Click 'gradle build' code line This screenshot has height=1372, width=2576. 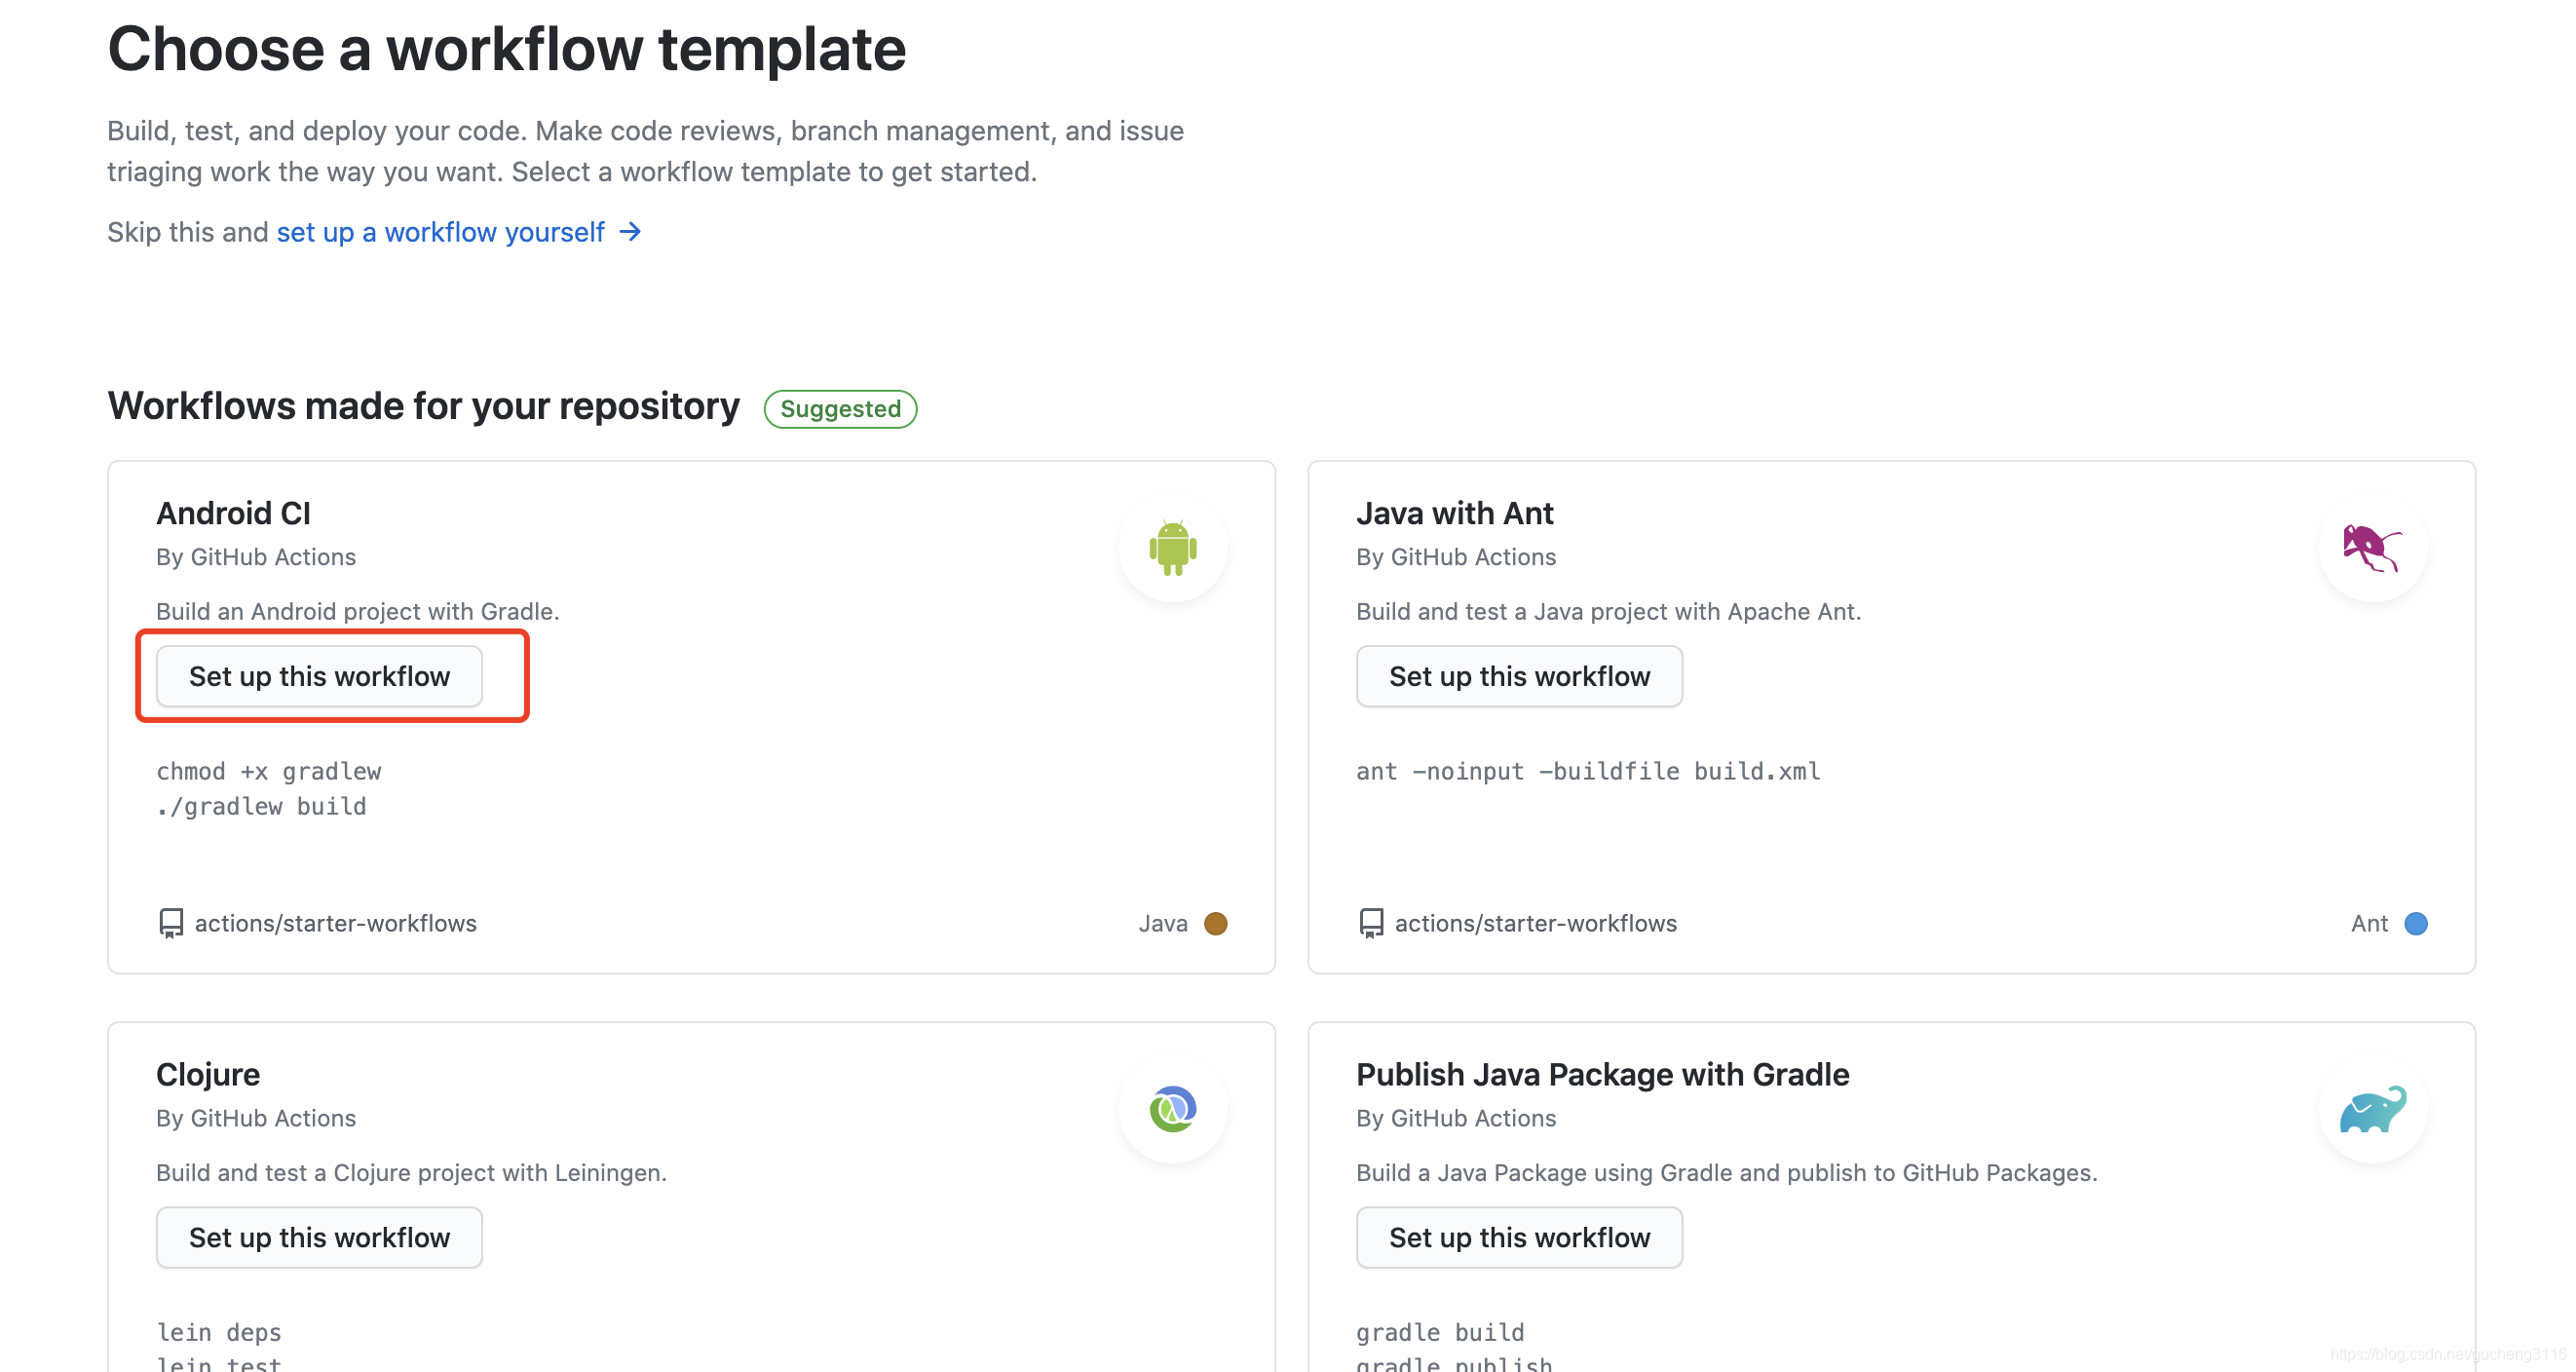point(1440,1332)
